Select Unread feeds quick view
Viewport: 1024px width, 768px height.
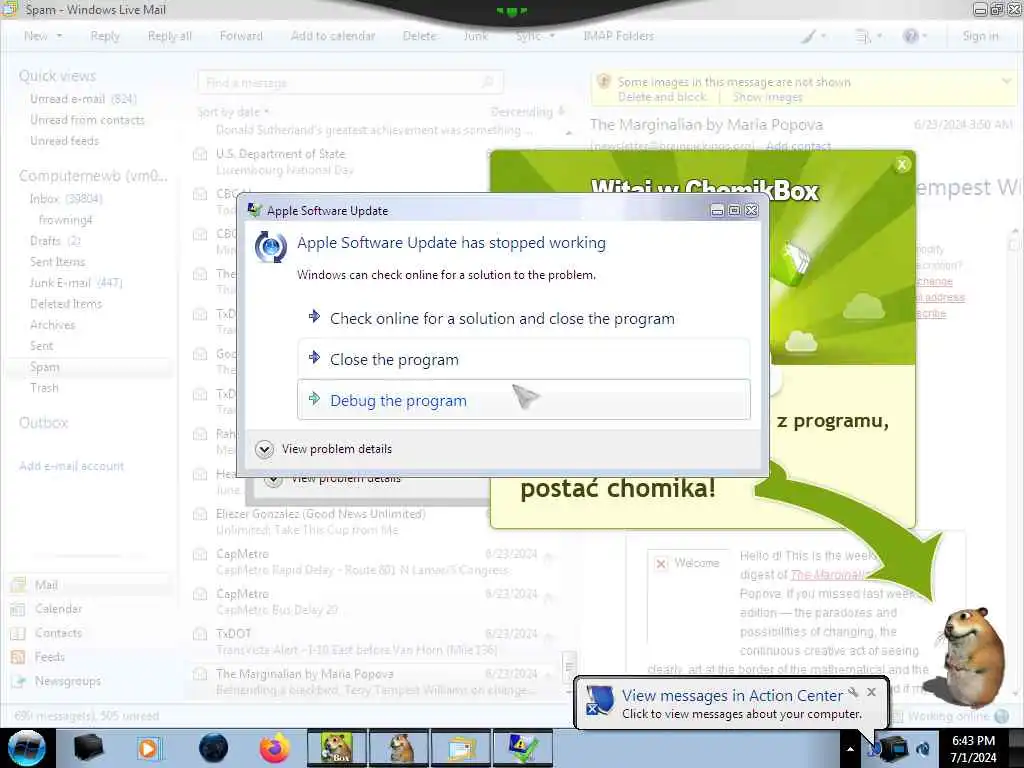[64, 141]
